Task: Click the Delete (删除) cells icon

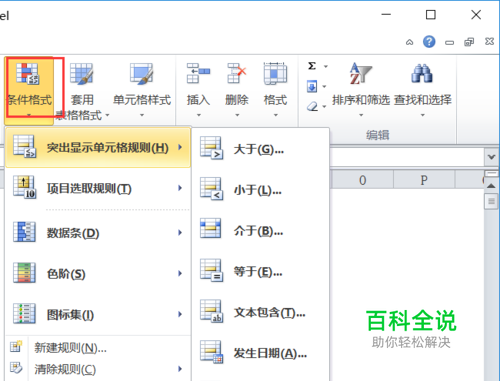Action: coord(237,73)
